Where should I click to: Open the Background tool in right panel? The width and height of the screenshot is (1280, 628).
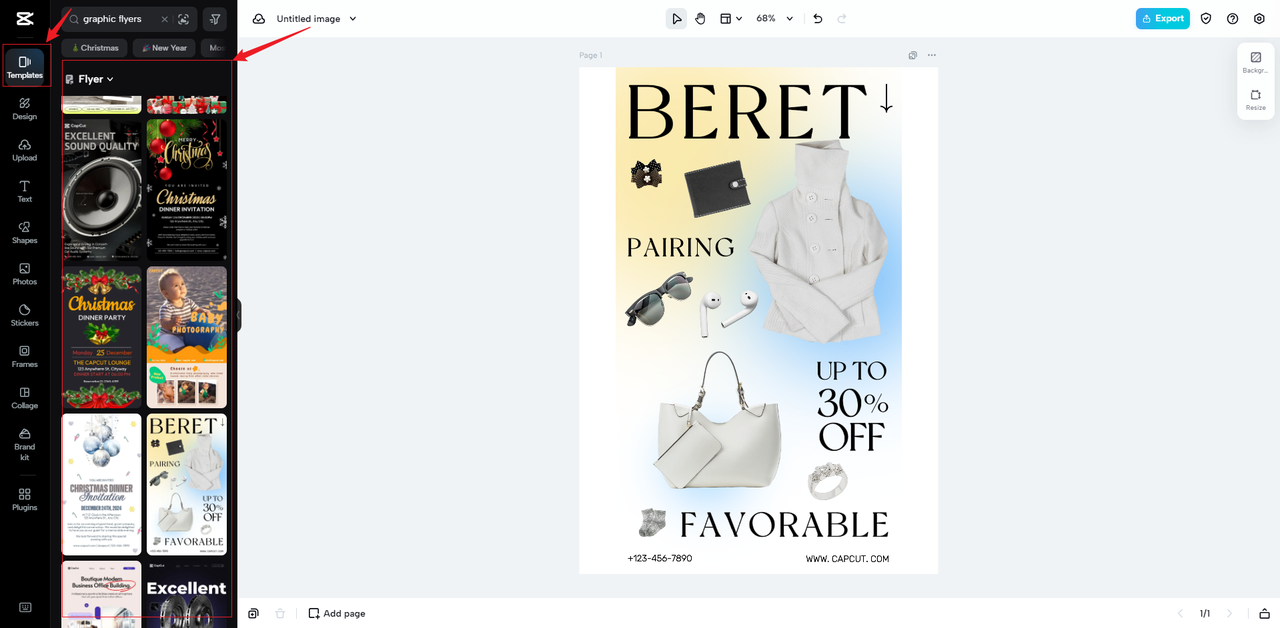[1256, 63]
